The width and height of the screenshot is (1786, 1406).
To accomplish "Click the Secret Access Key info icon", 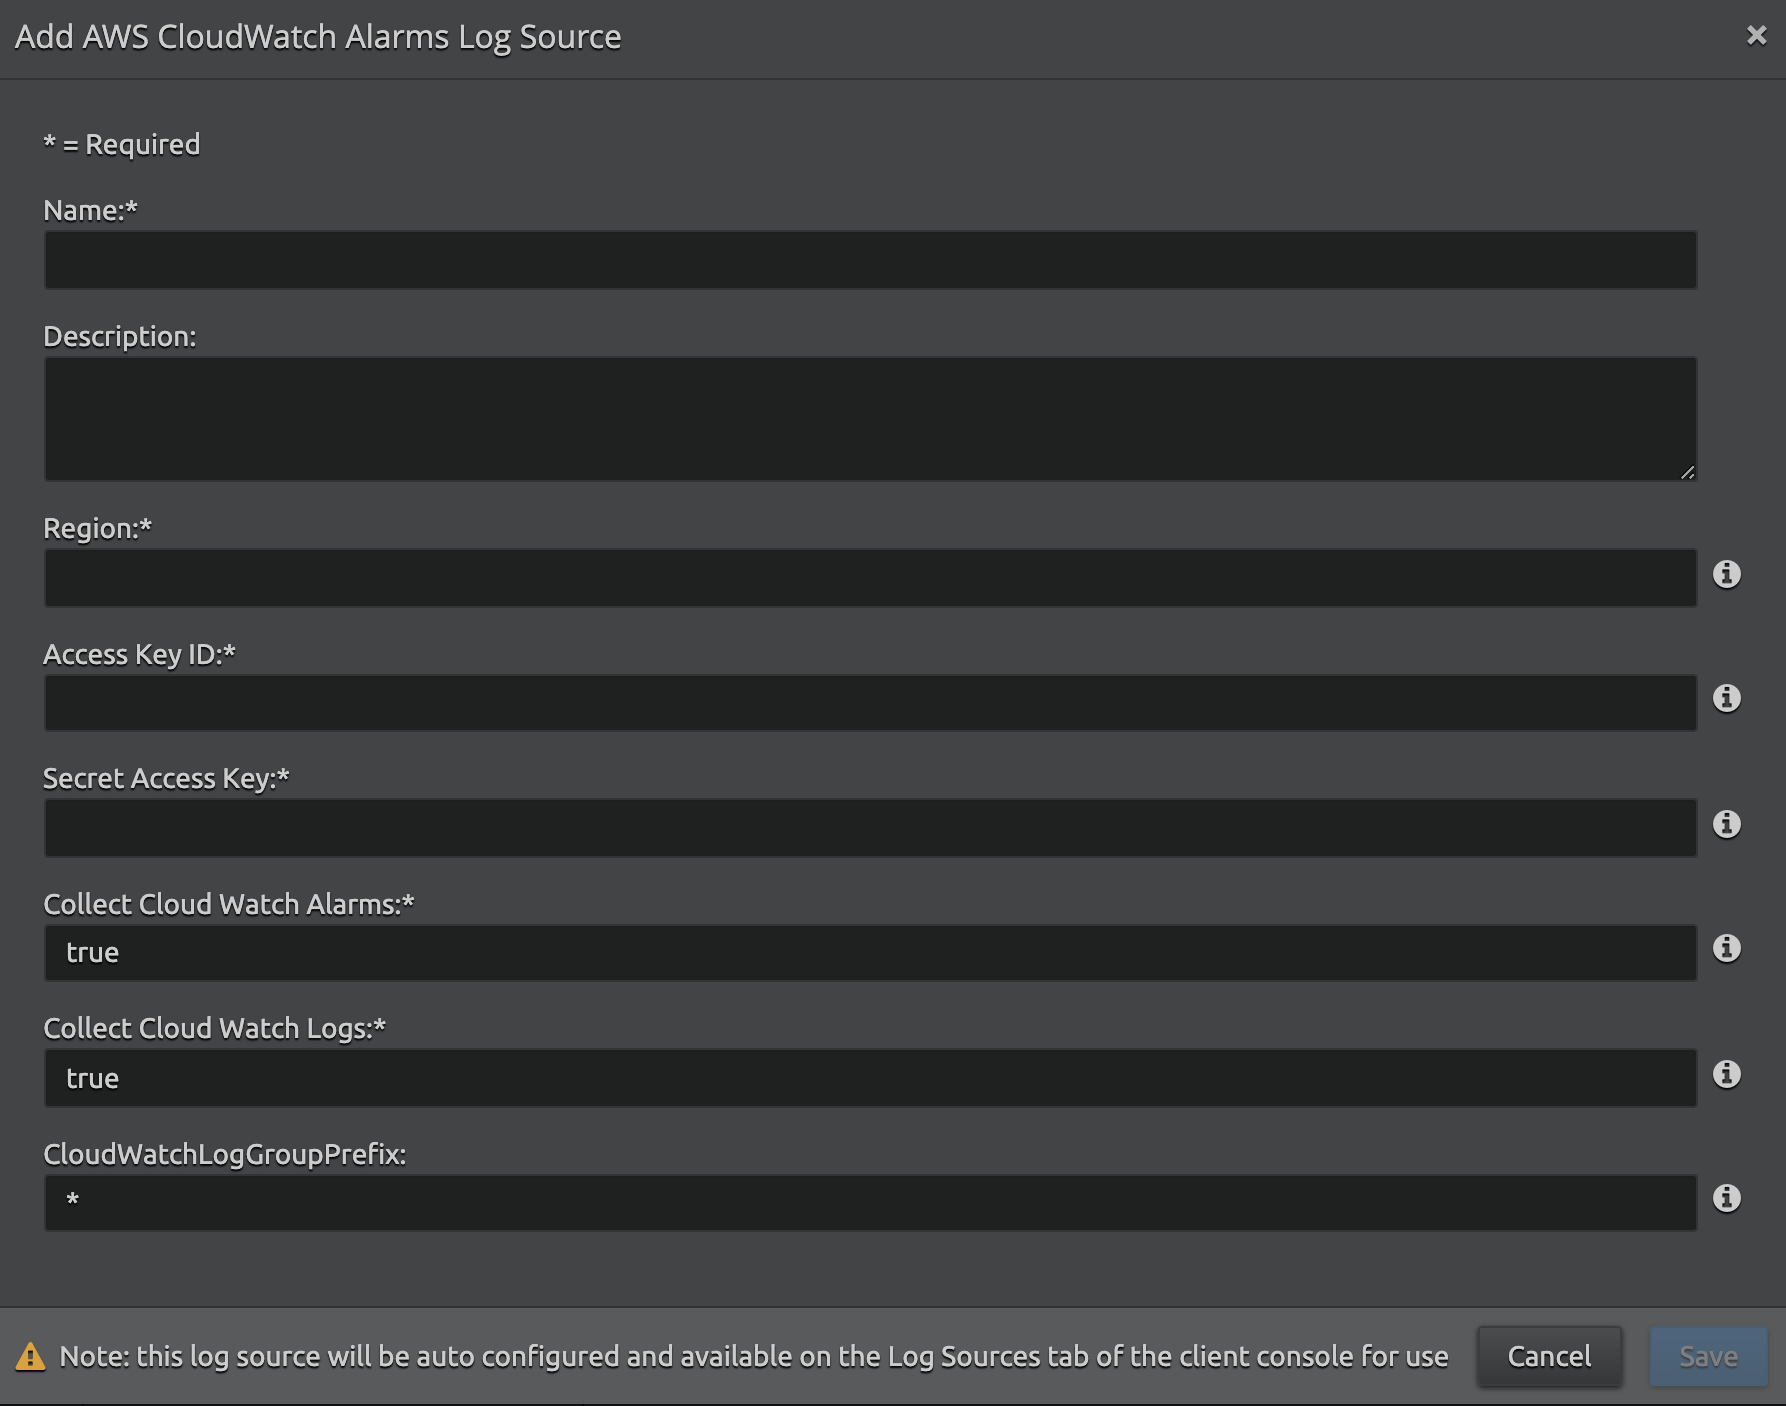I will [x=1726, y=824].
